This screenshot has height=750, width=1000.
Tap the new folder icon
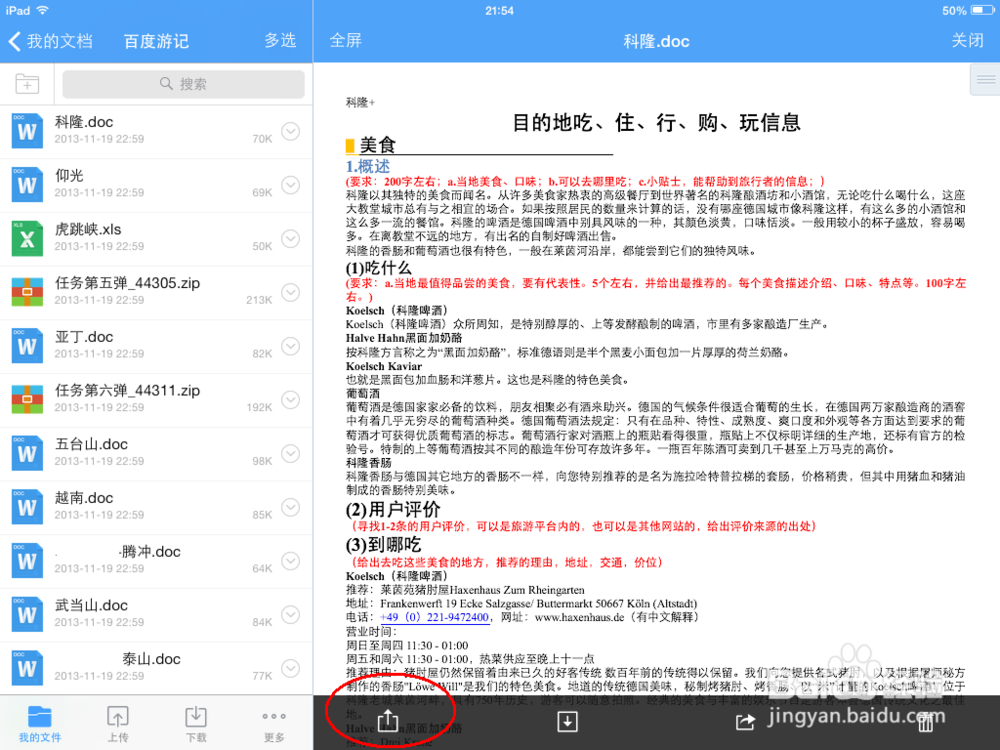tap(27, 84)
